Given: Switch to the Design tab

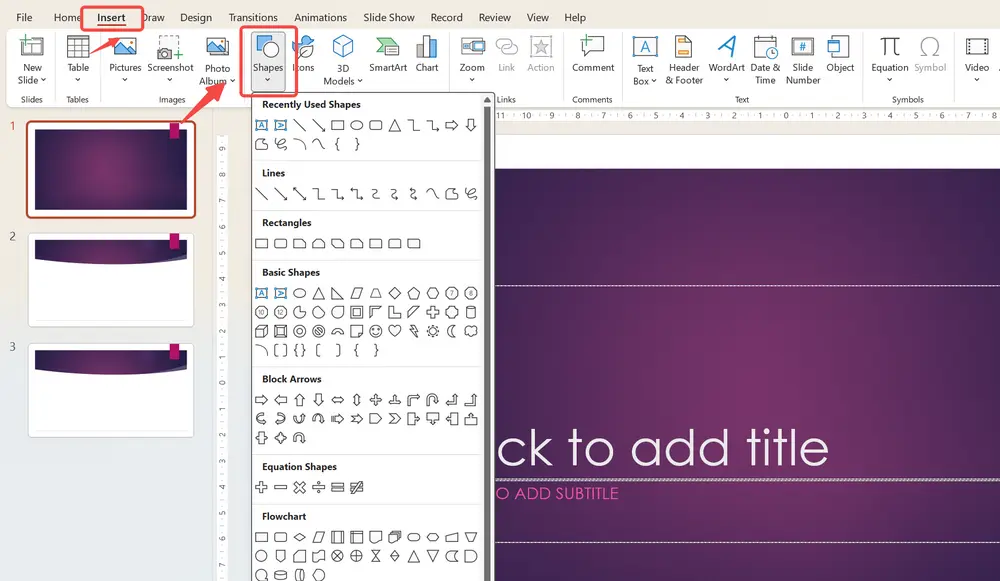Looking at the screenshot, I should click(x=196, y=17).
